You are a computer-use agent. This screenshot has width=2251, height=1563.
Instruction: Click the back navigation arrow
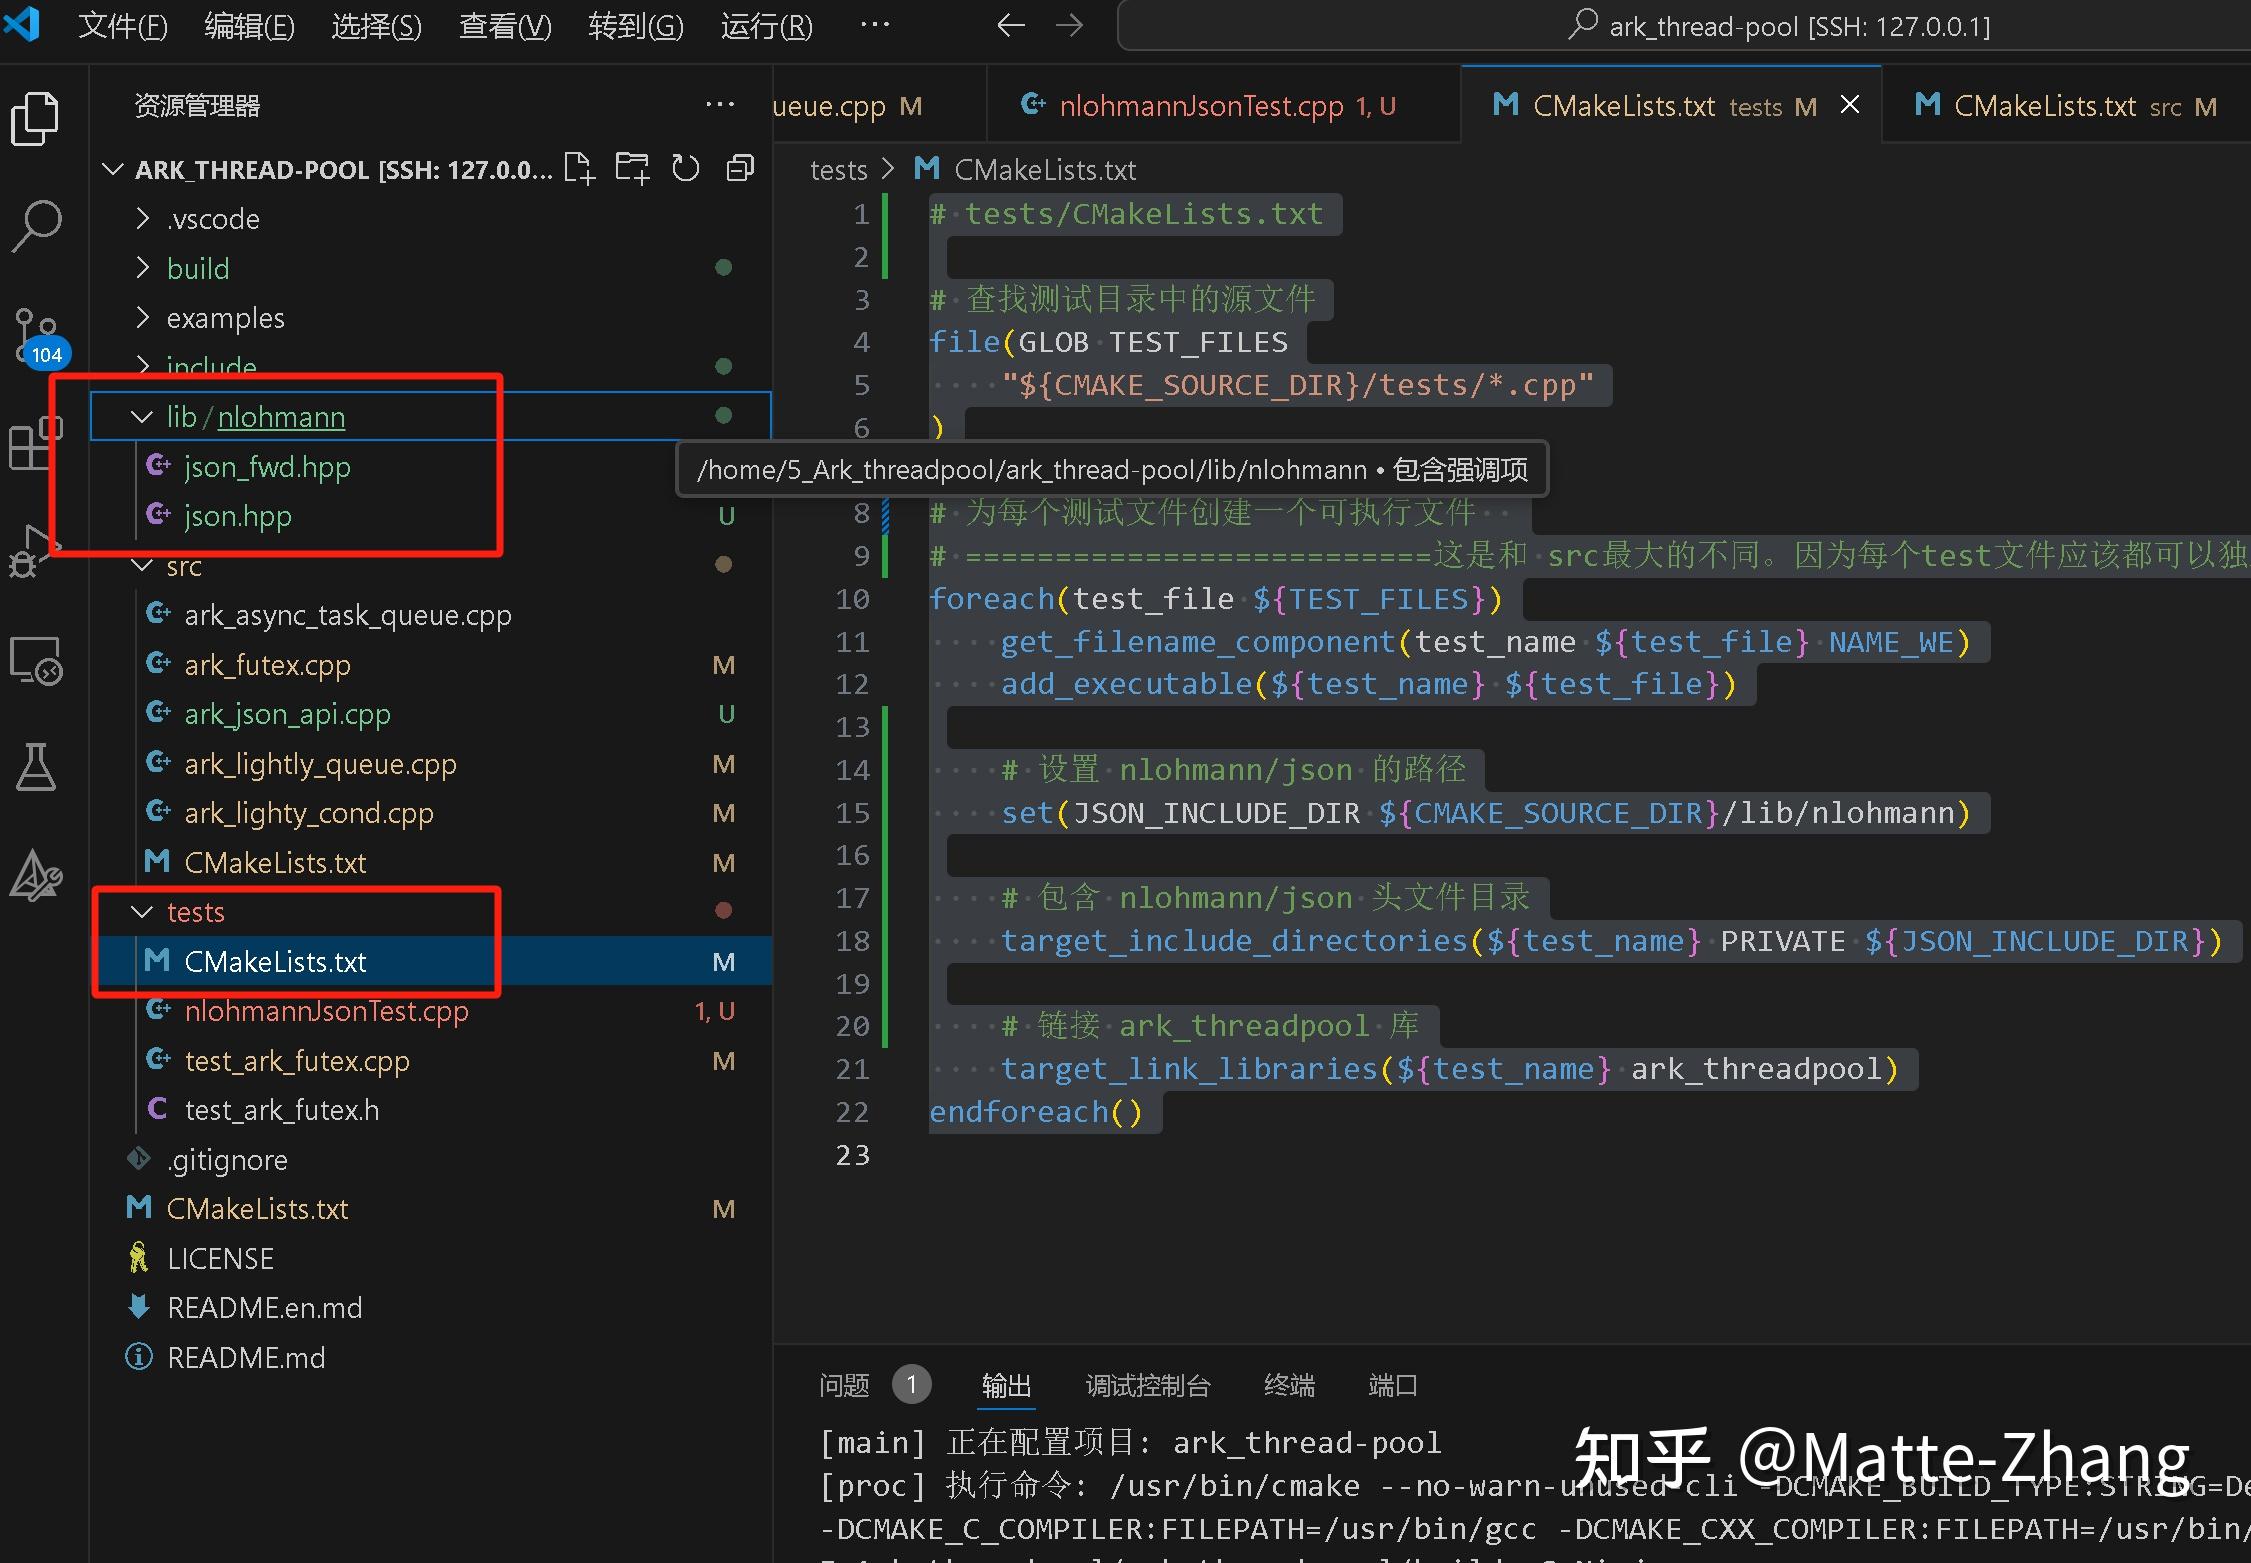click(x=1010, y=25)
